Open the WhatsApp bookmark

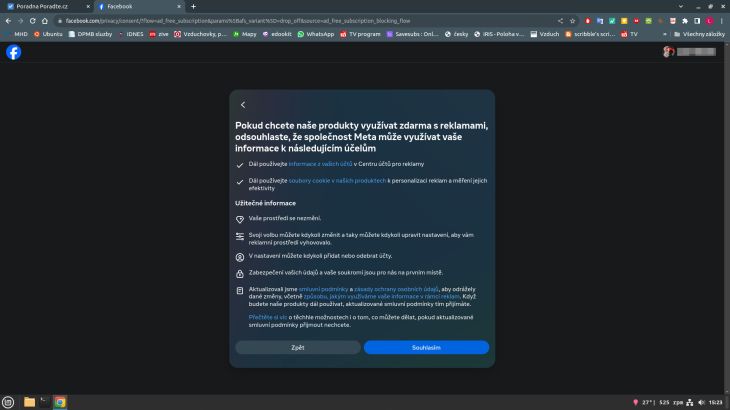pyautogui.click(x=316, y=34)
